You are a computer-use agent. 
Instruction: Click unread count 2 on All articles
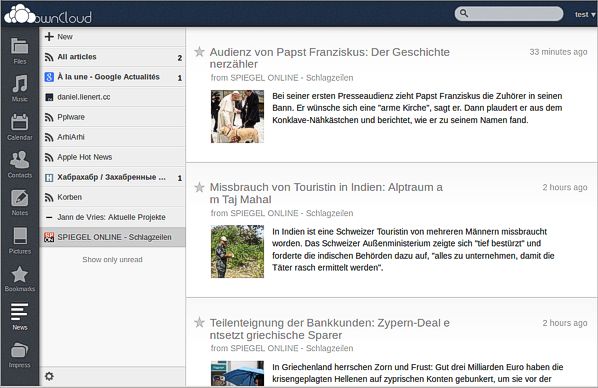[180, 58]
